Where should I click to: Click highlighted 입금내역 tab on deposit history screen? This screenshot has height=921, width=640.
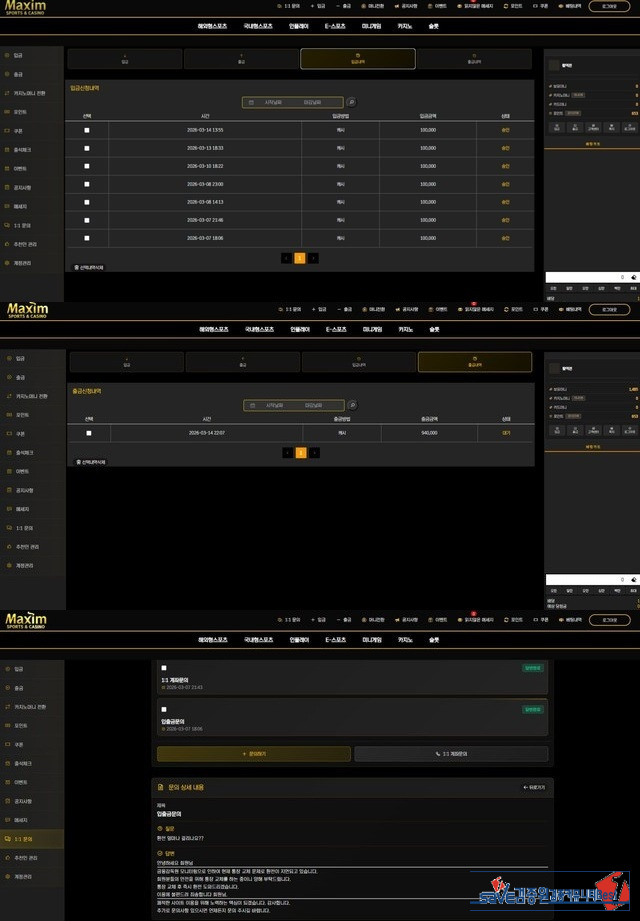tap(358, 59)
